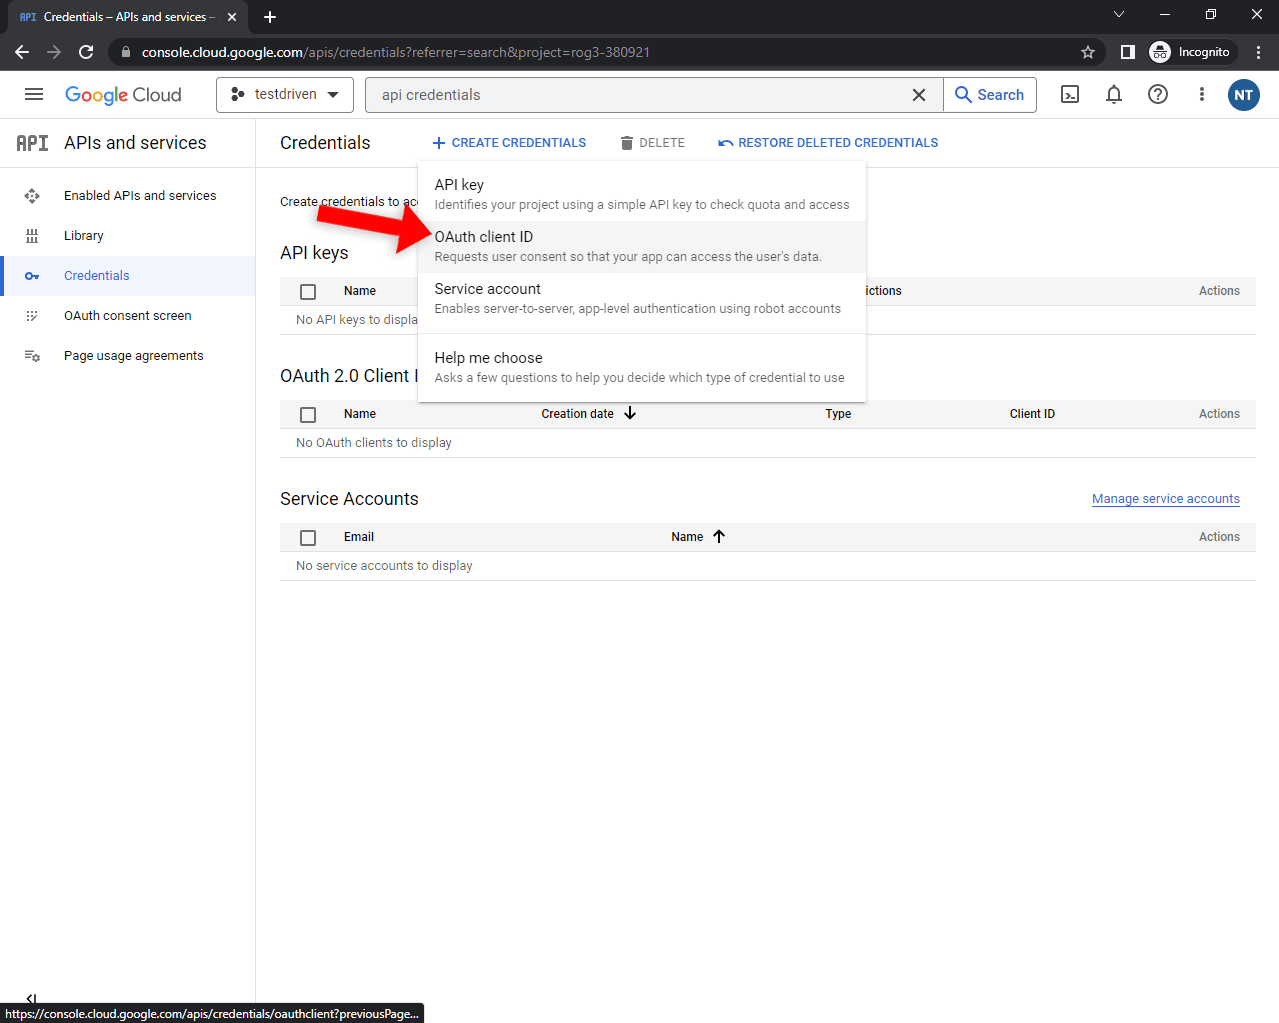Open the help question mark menu
The image size is (1279, 1023).
[x=1158, y=95]
